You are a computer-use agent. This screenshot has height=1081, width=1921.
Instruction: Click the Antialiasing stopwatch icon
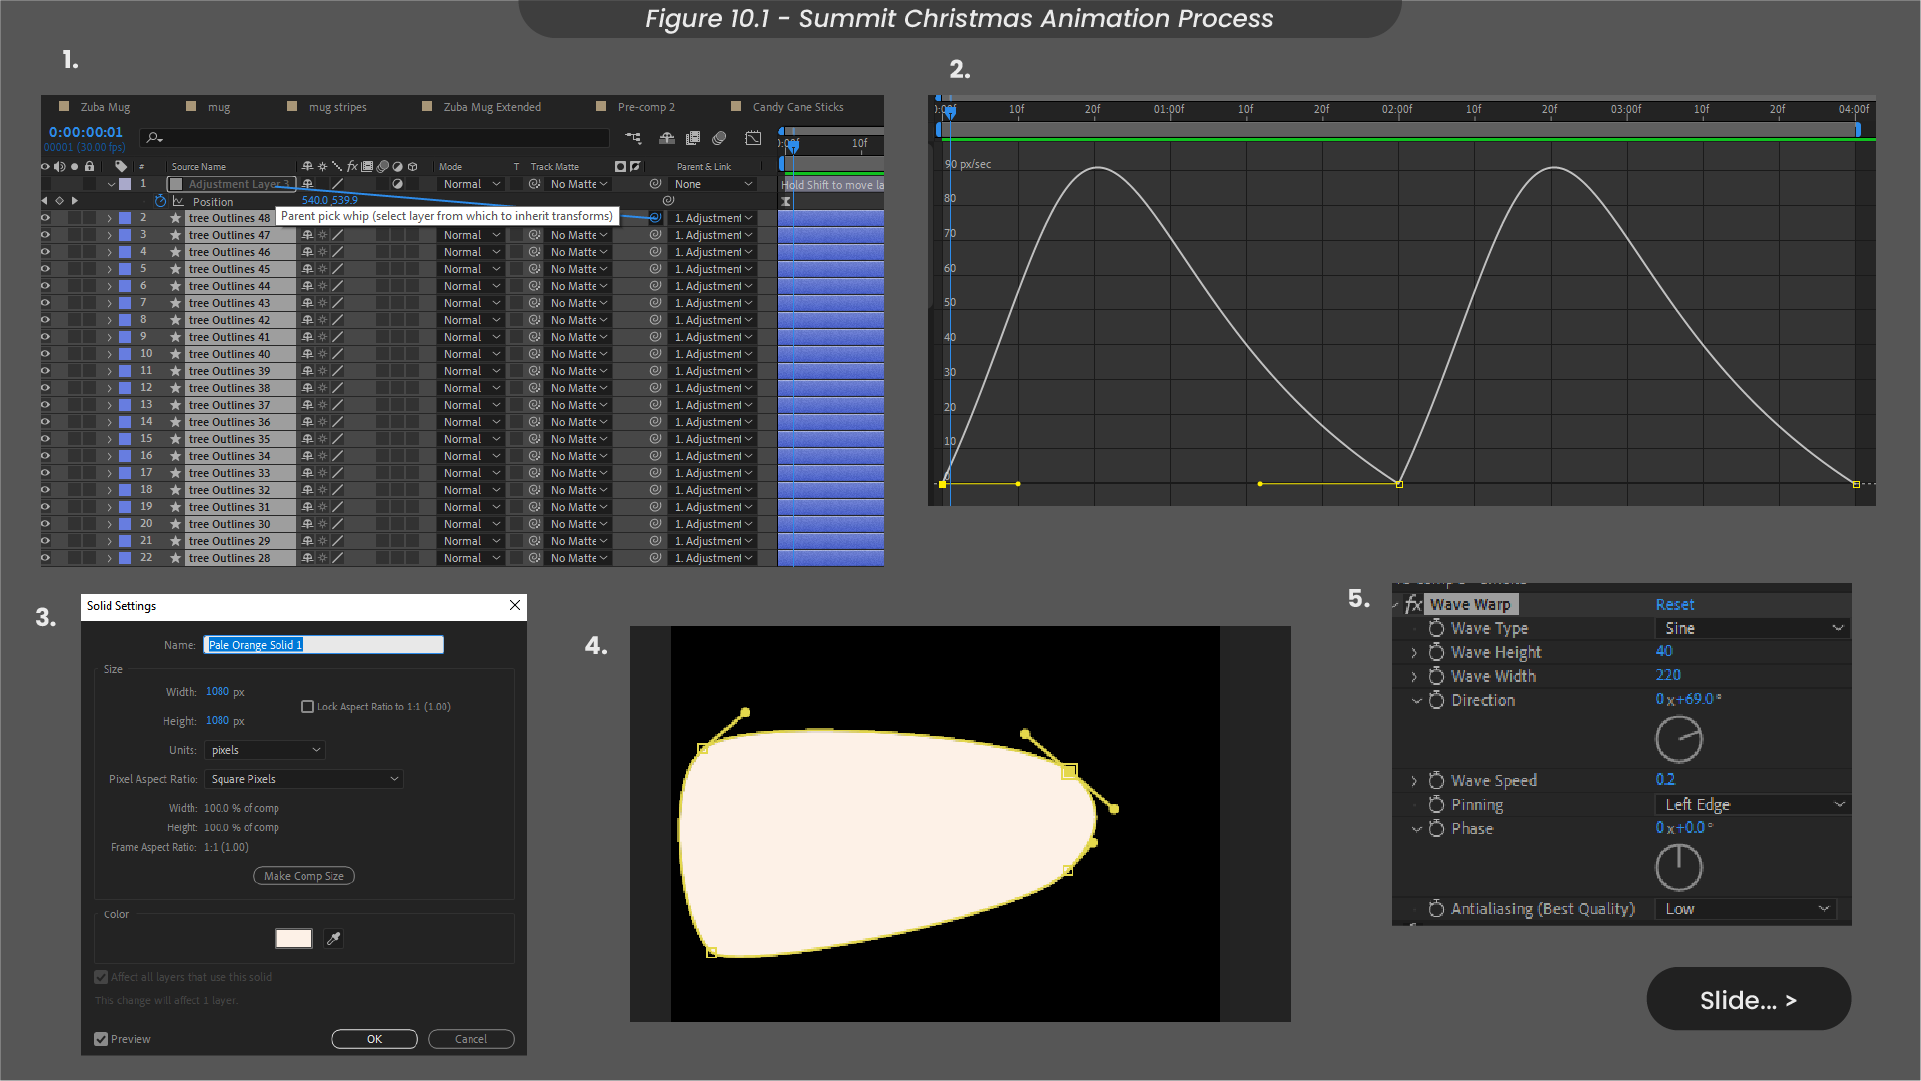tap(1436, 908)
